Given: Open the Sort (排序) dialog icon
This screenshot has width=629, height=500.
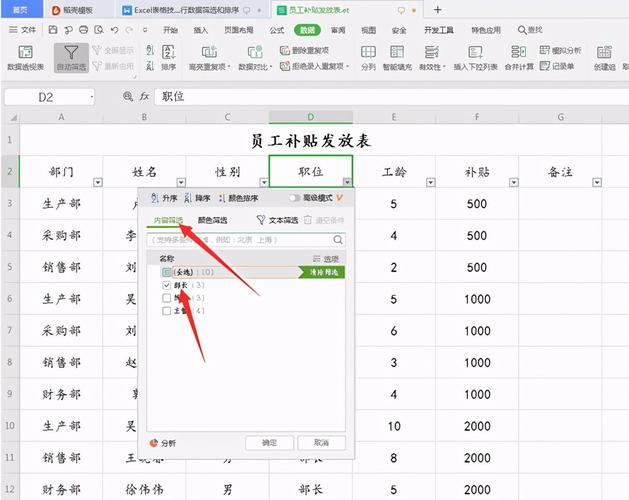Looking at the screenshot, I should (x=169, y=58).
